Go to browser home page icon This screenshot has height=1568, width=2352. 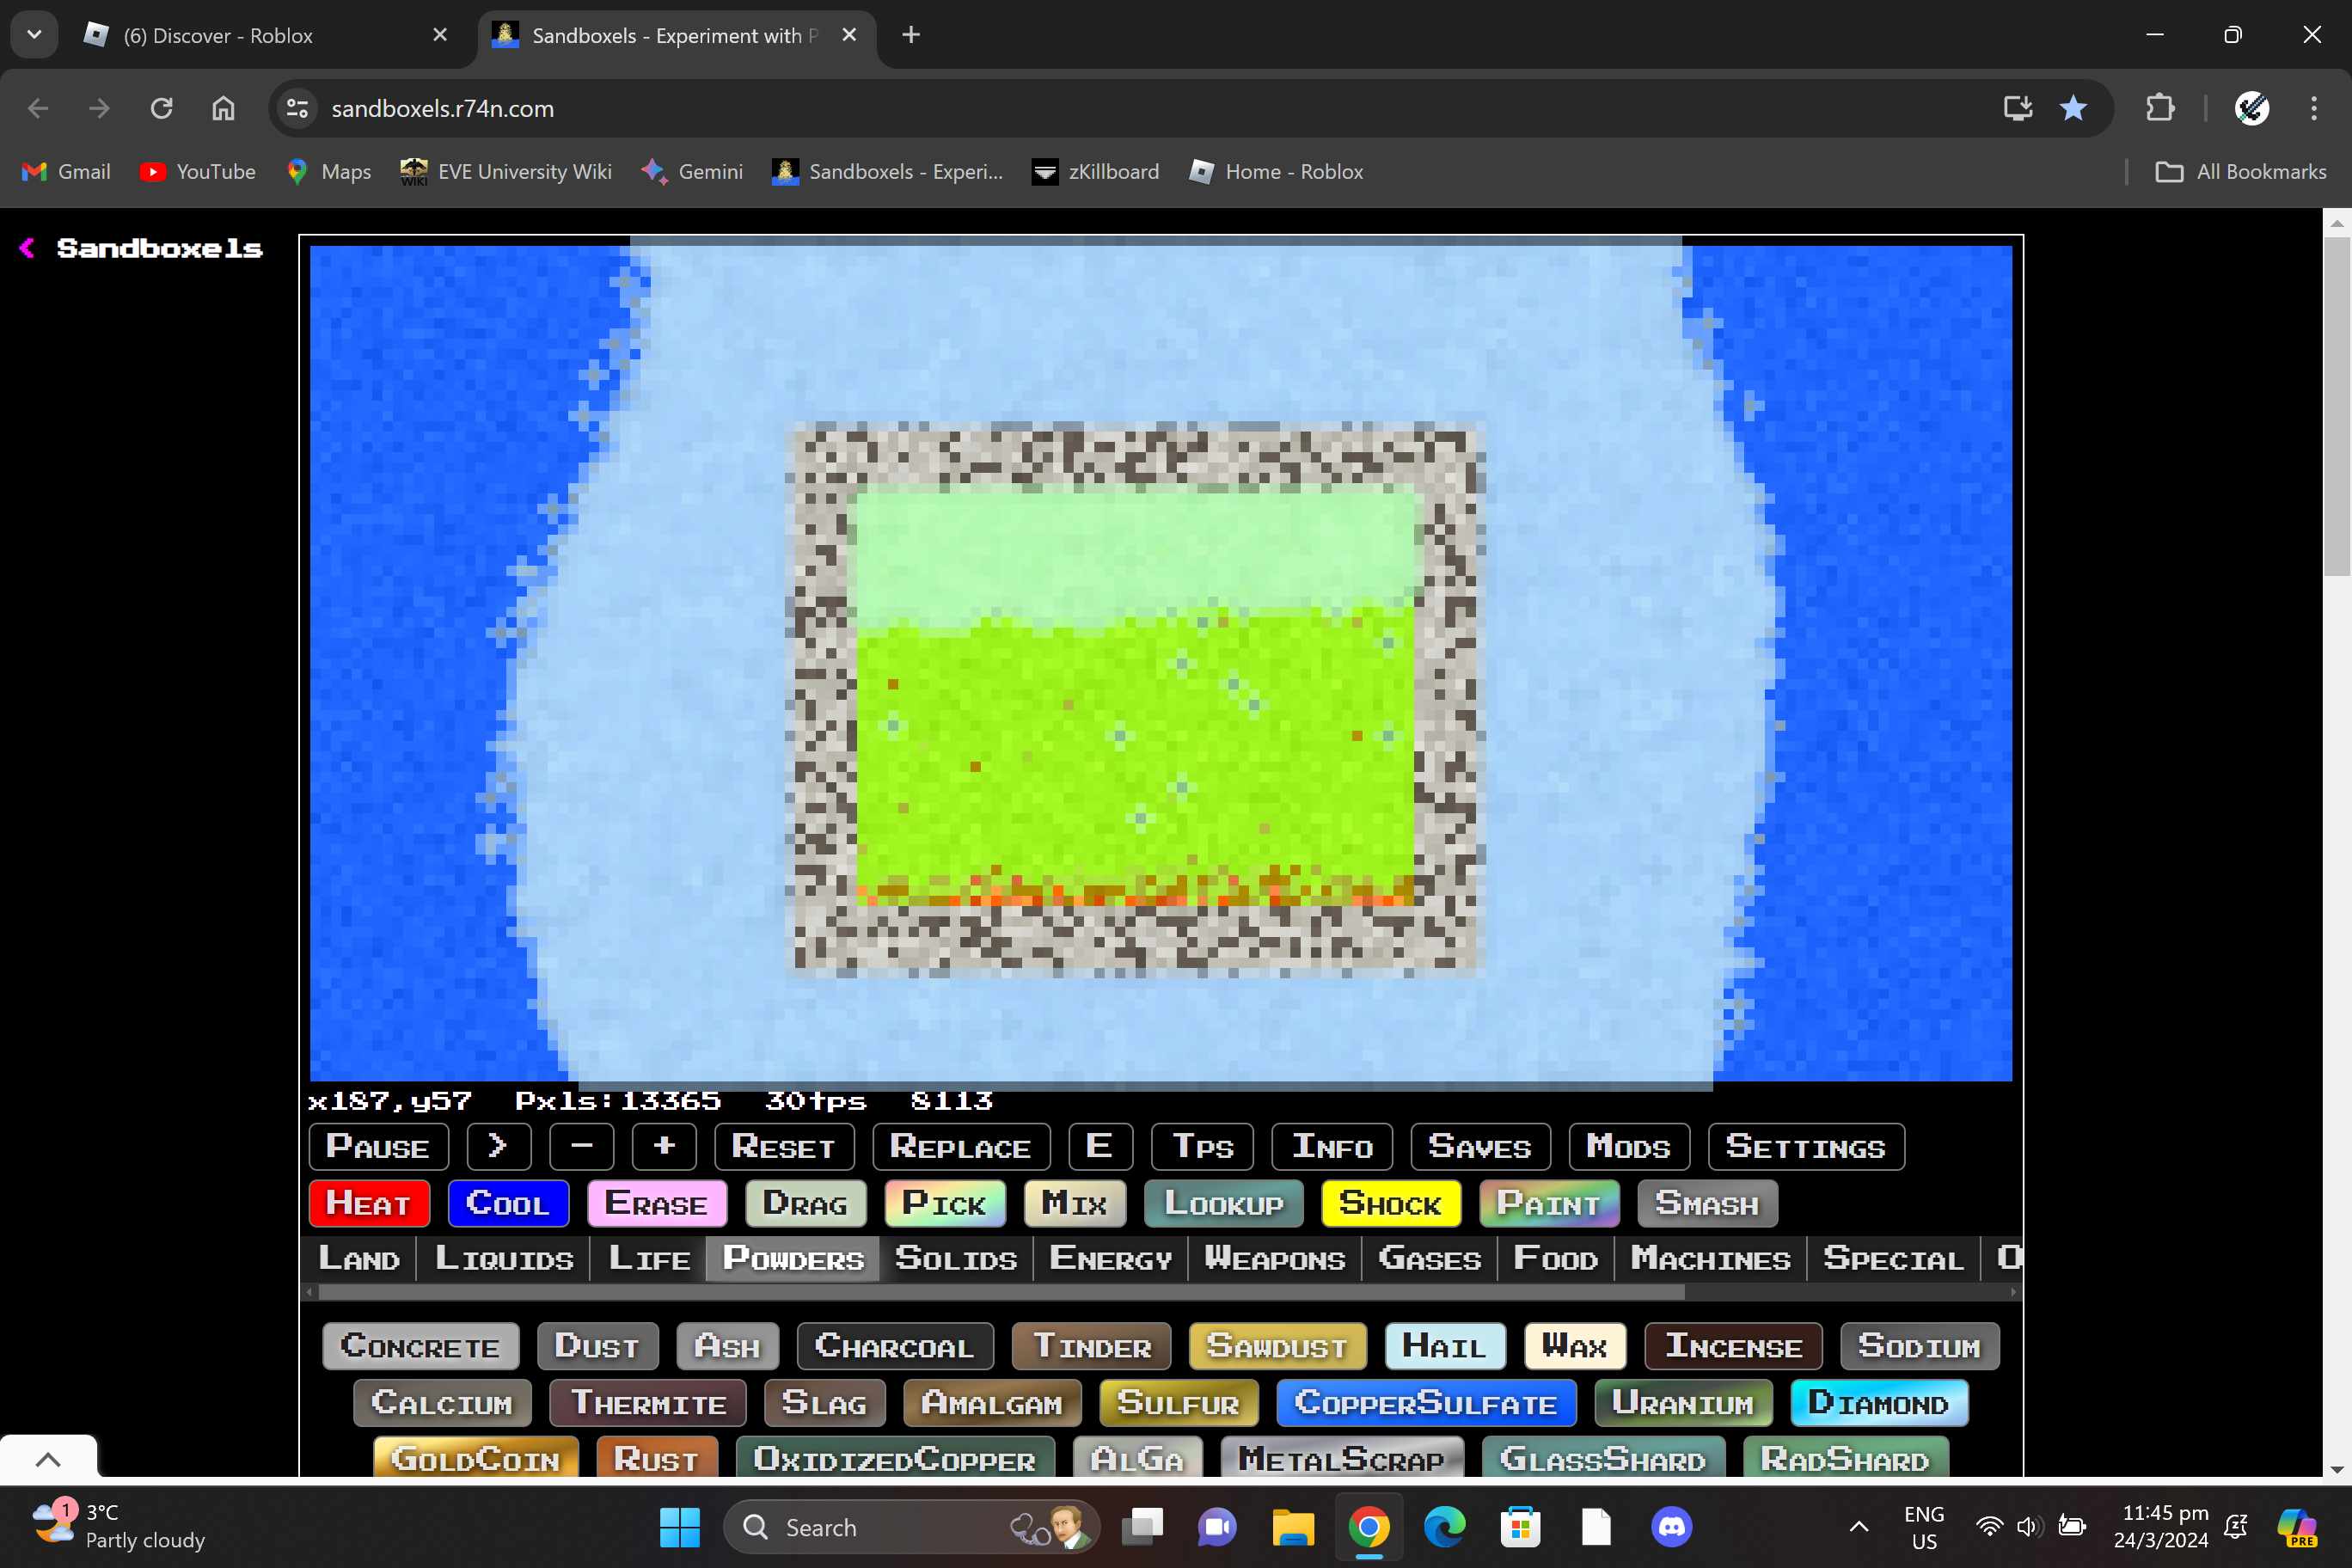pos(223,108)
